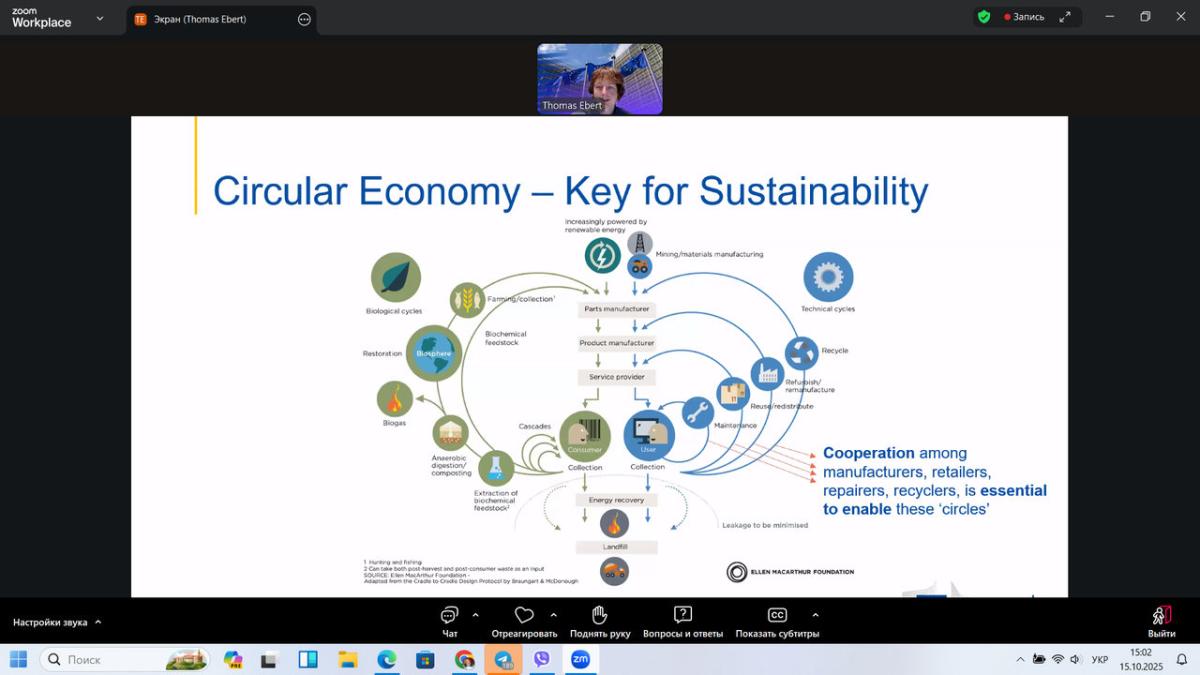Expand the reactions options arrow

[553, 615]
